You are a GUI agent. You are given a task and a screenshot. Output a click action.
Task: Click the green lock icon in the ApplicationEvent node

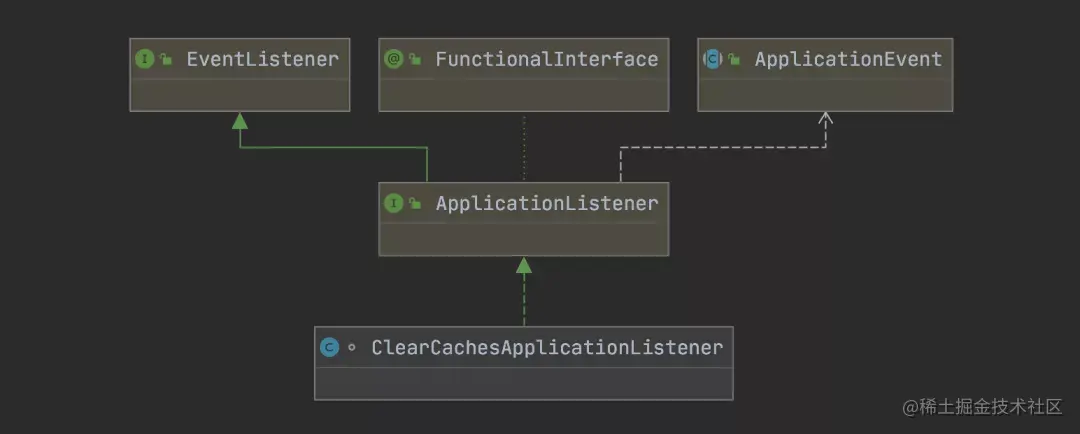pos(734,60)
